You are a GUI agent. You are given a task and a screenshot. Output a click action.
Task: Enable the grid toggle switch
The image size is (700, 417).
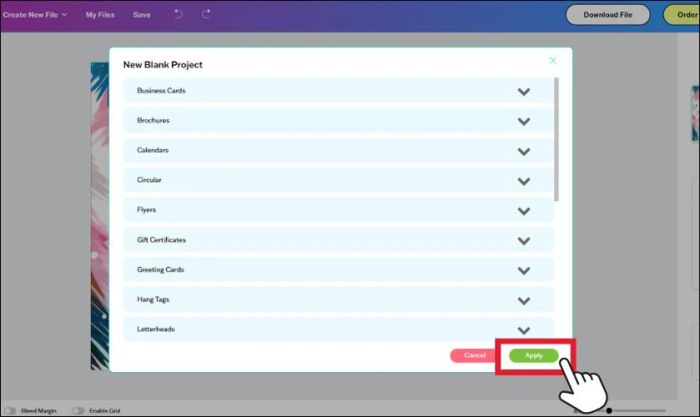tap(78, 410)
